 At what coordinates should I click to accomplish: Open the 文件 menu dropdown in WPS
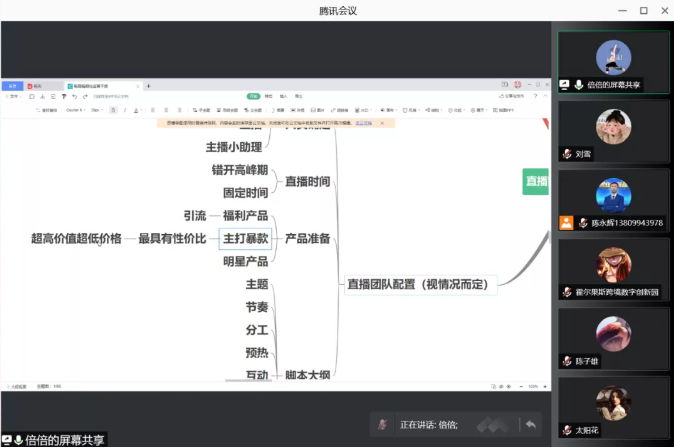14,96
